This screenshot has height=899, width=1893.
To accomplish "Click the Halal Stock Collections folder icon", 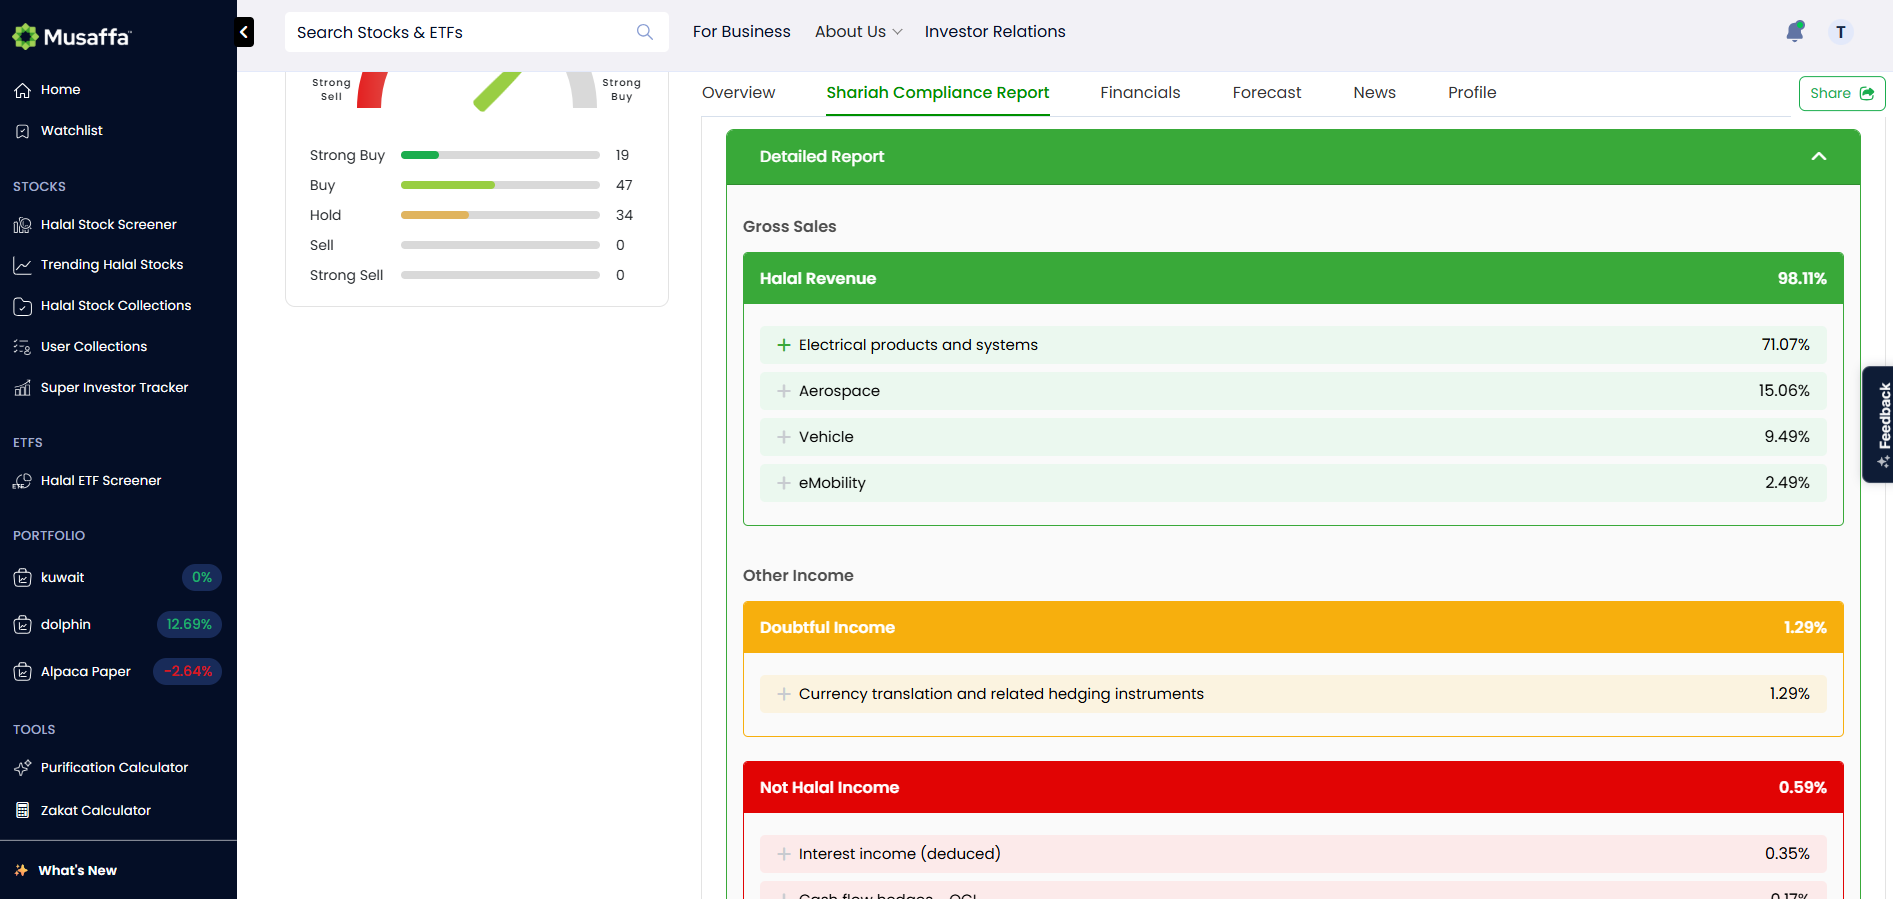I will pyautogui.click(x=22, y=306).
